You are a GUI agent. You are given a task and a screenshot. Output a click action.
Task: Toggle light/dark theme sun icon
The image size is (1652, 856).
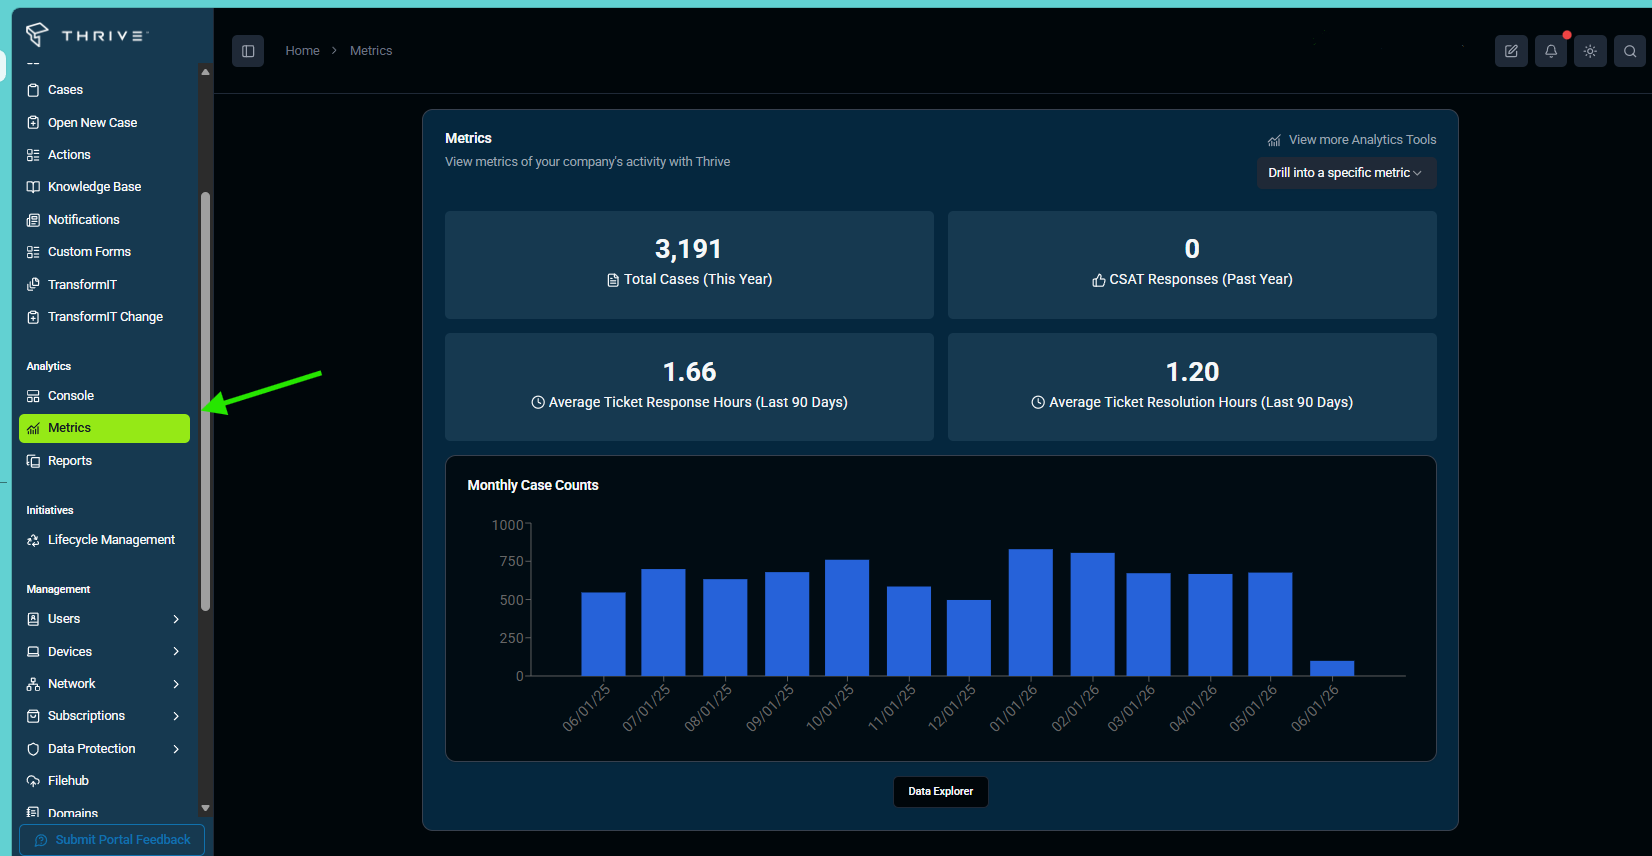click(x=1590, y=51)
